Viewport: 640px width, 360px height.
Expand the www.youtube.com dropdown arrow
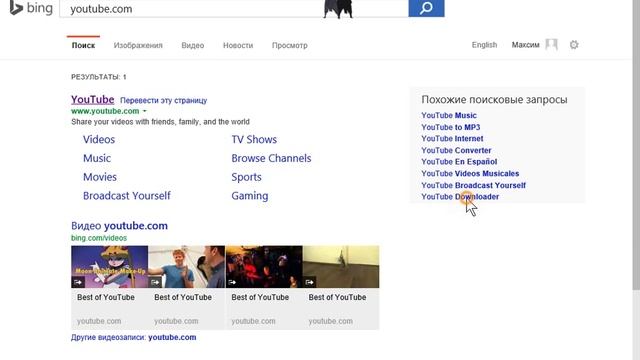click(x=144, y=111)
